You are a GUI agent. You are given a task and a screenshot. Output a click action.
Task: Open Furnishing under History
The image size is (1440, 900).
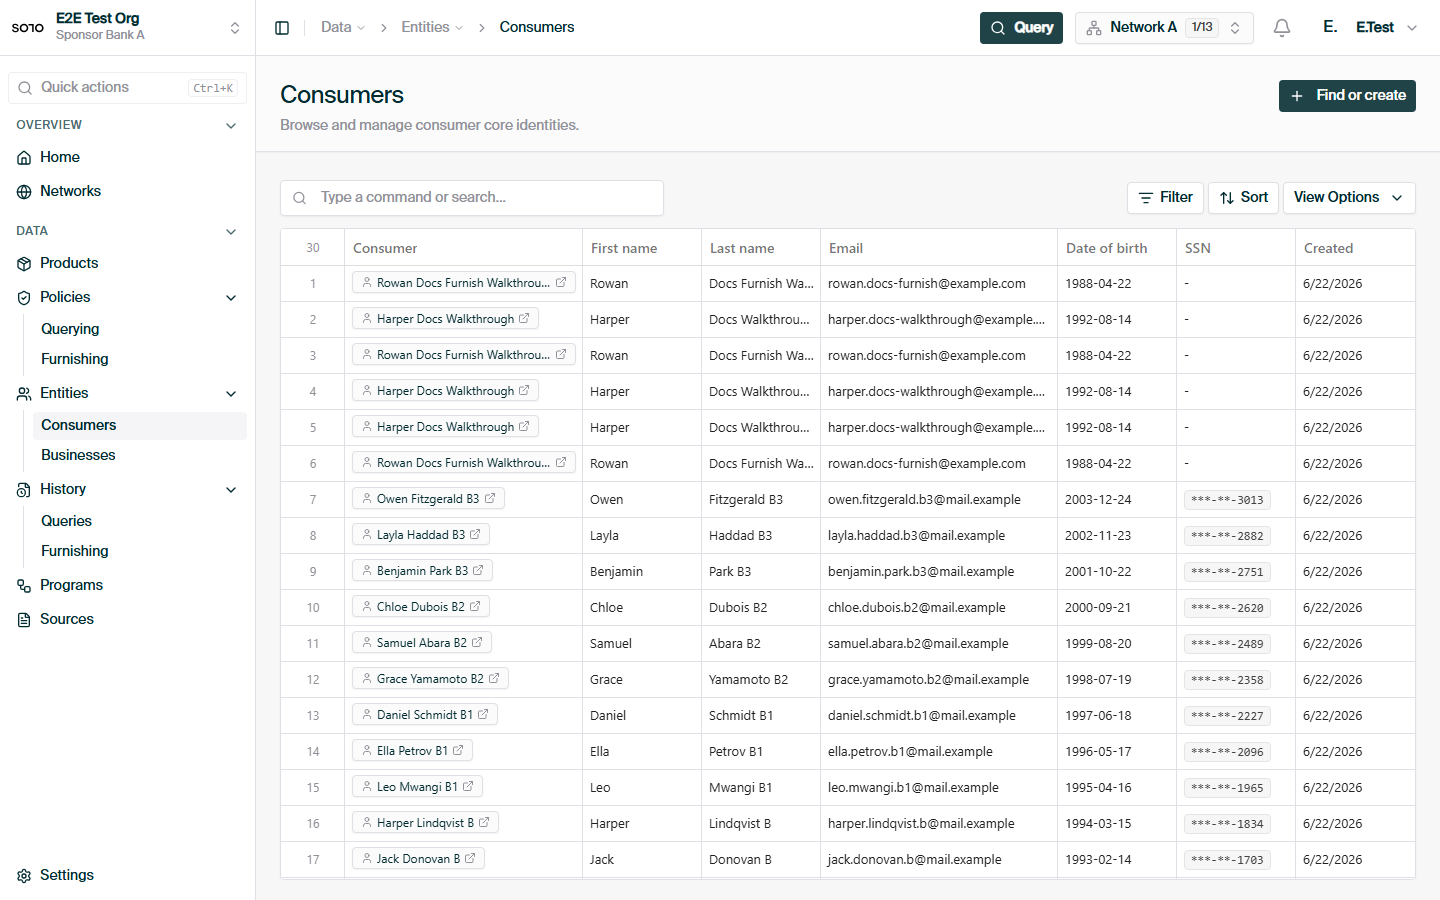(140, 551)
